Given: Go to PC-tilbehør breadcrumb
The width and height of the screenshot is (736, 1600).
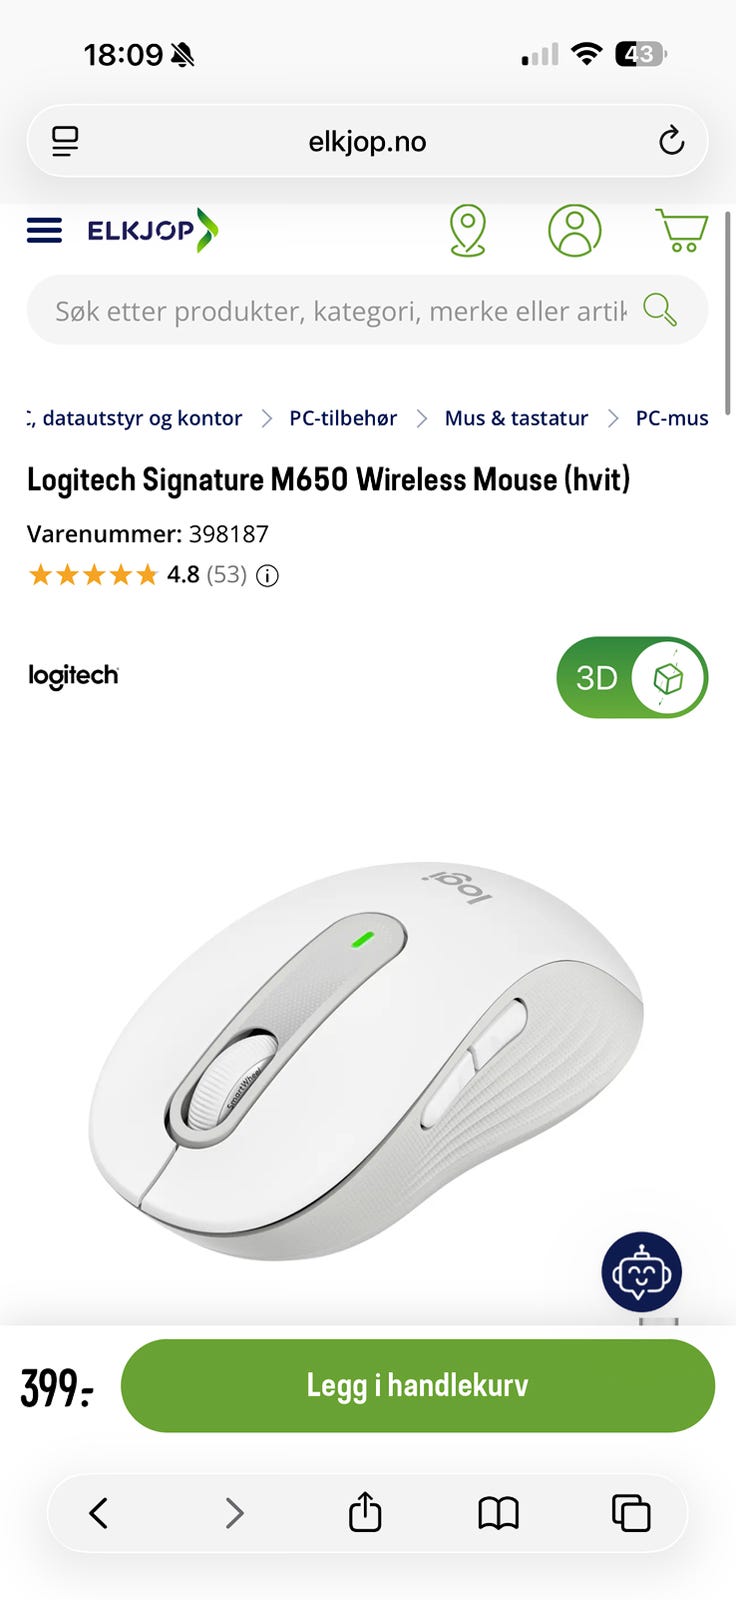Looking at the screenshot, I should click(x=343, y=418).
